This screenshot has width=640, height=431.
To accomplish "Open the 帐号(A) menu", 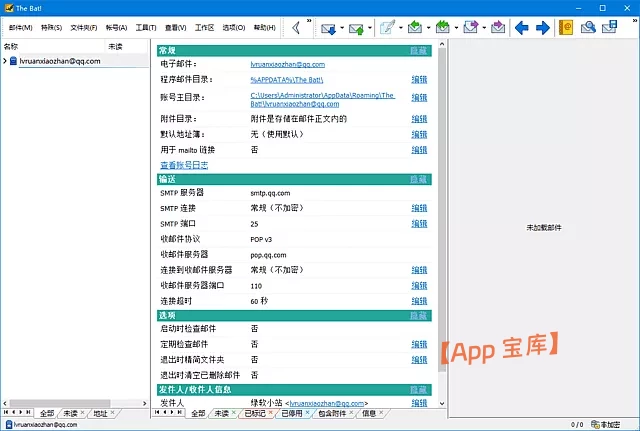I will point(115,28).
